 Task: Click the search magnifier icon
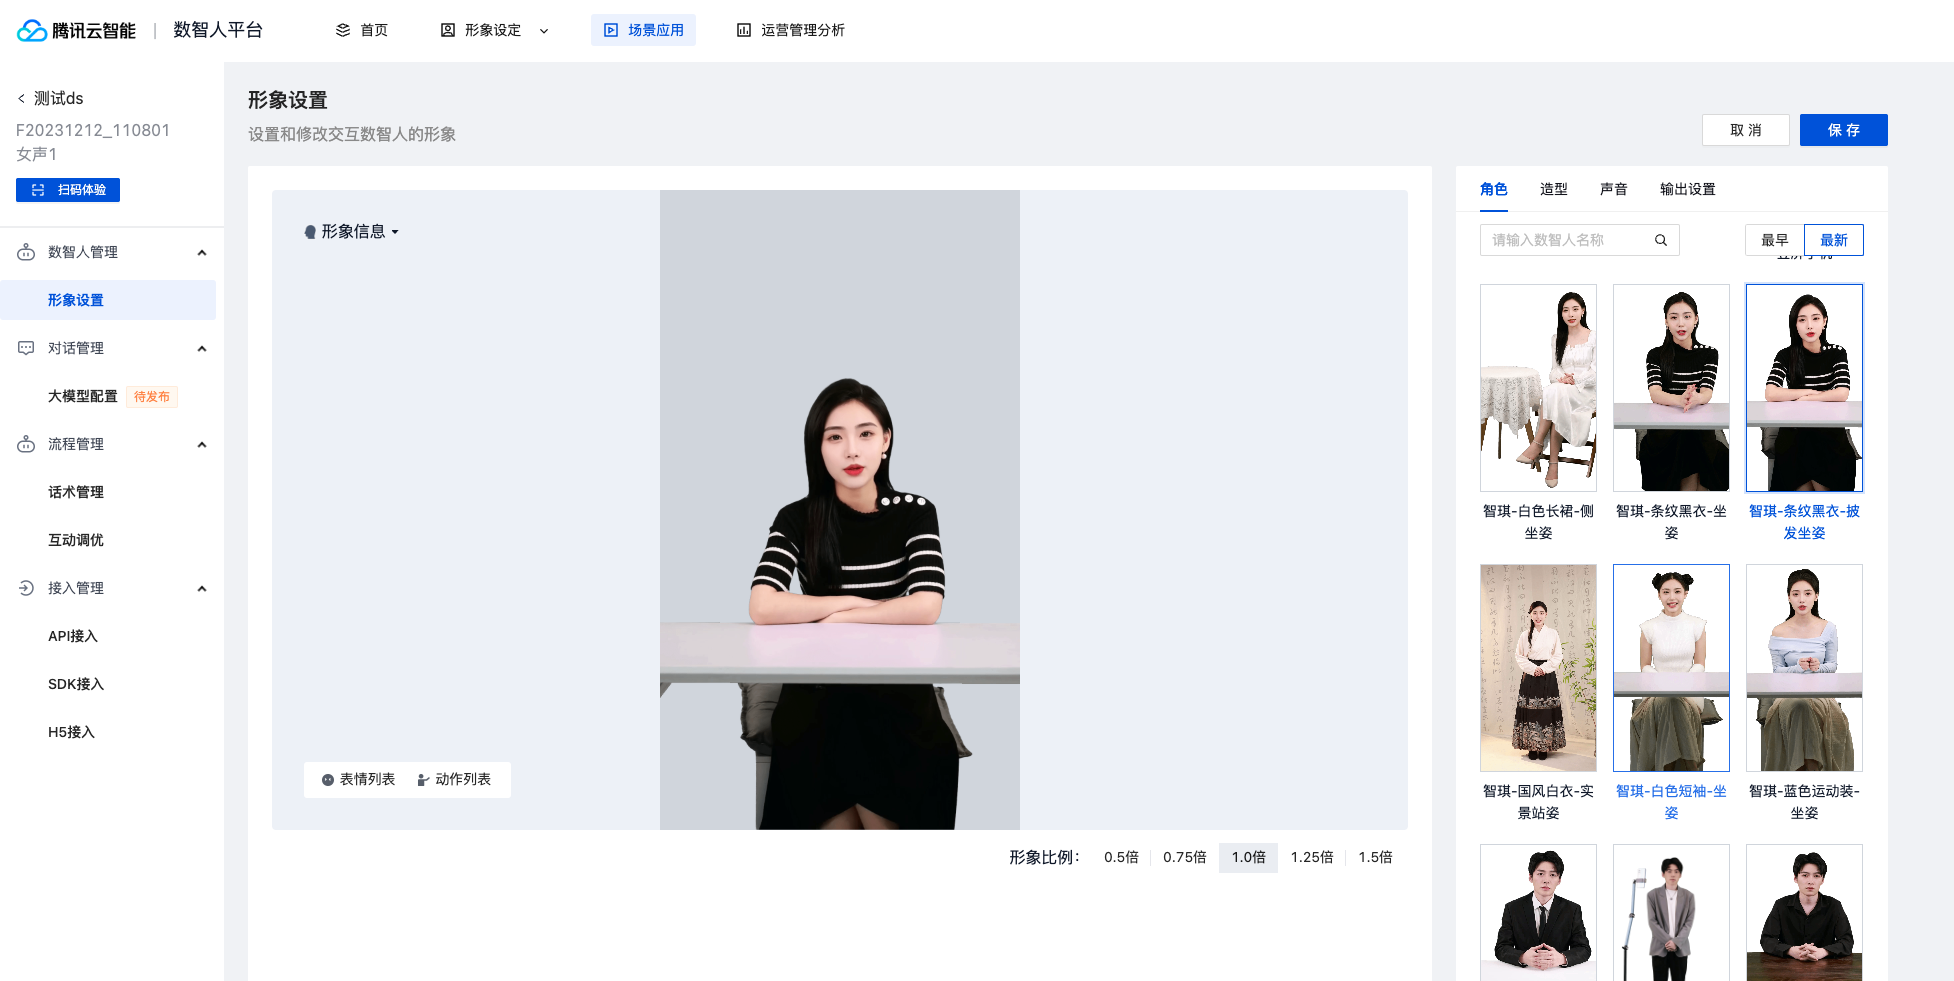click(x=1661, y=240)
